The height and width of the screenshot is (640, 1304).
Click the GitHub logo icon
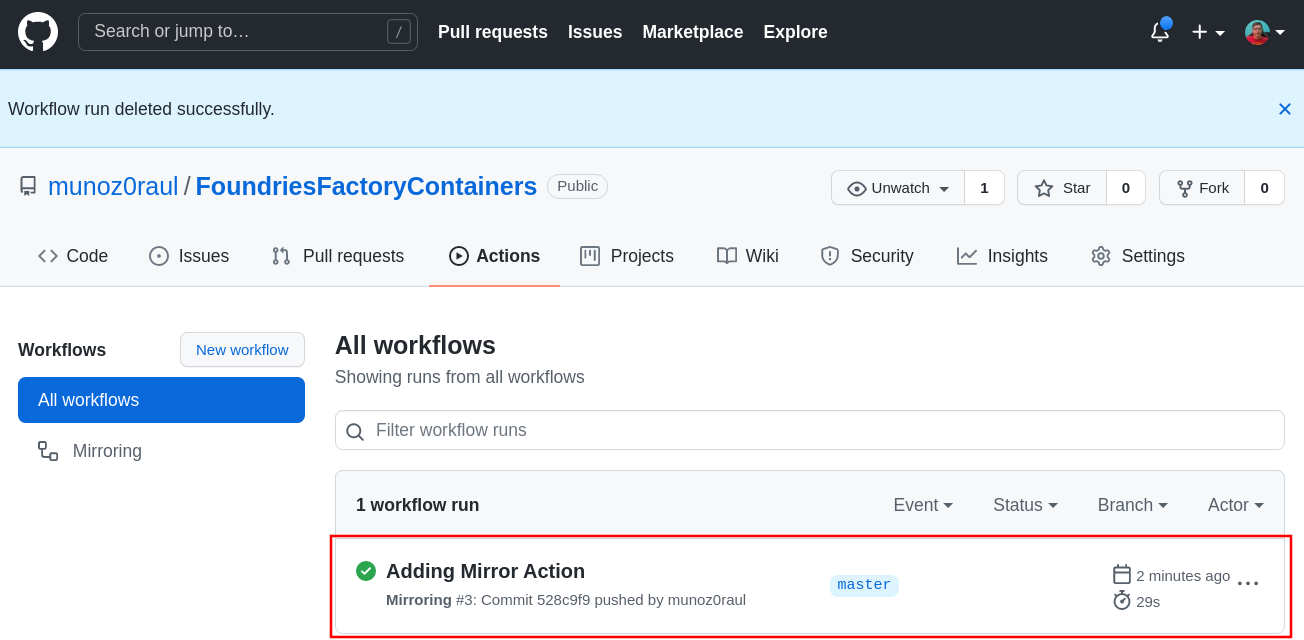click(38, 32)
